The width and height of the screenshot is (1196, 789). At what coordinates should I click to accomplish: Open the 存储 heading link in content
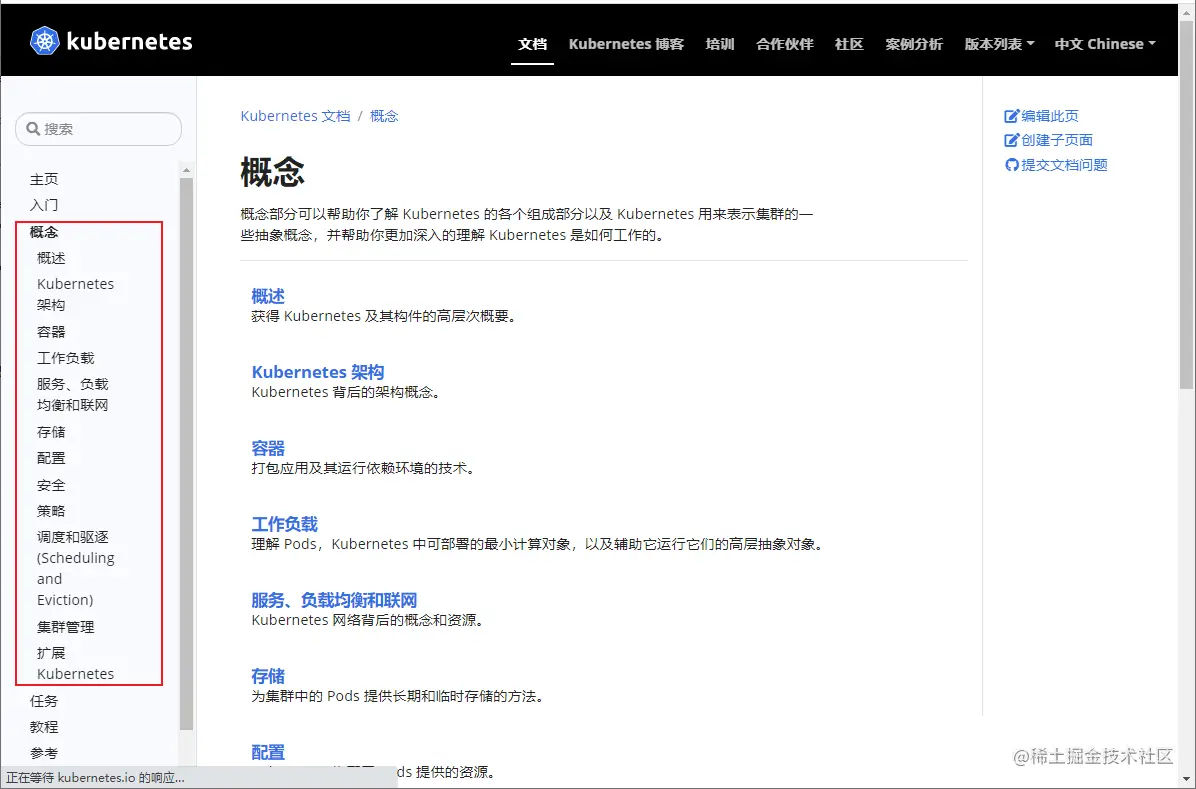pos(268,676)
